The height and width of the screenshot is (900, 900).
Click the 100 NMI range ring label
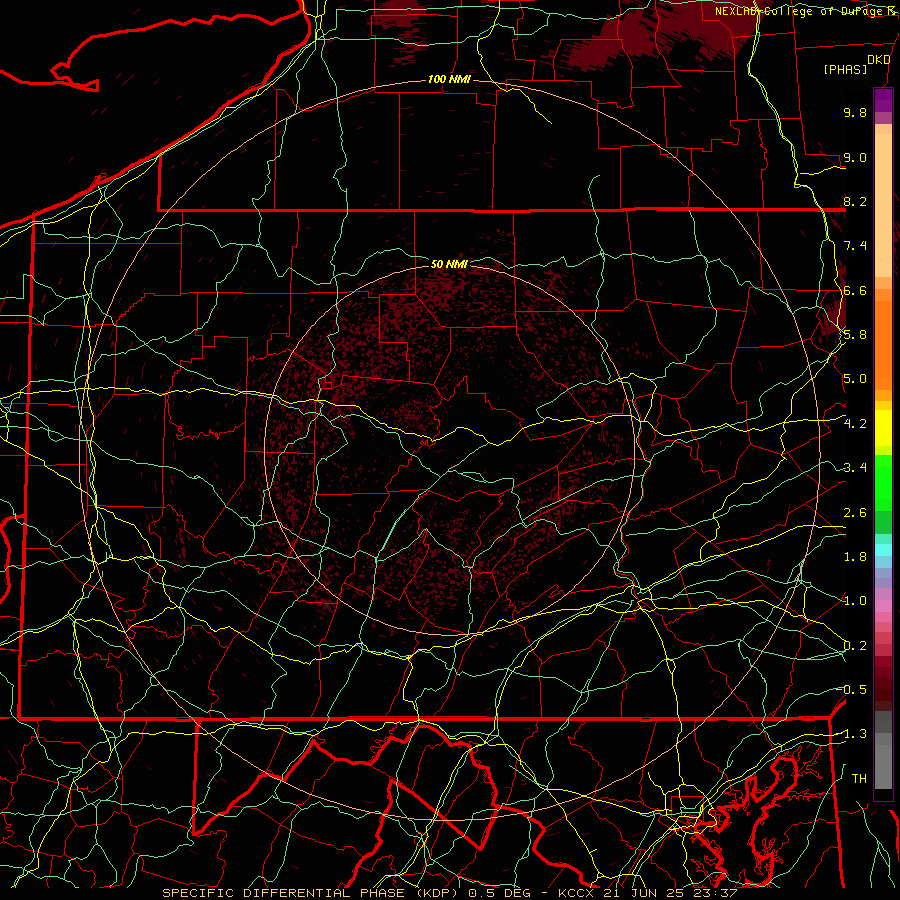tap(449, 79)
